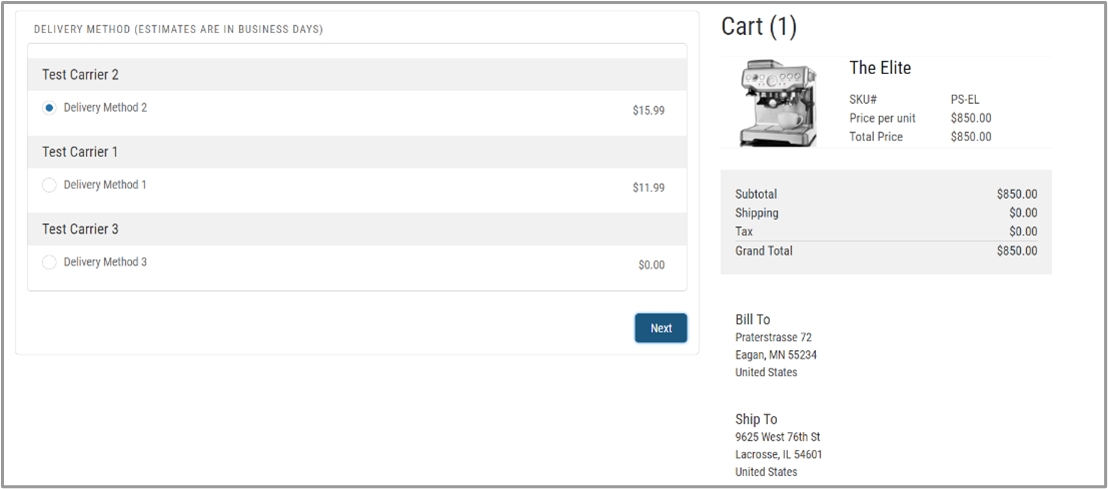The height and width of the screenshot is (489, 1108).
Task: Click the $0.00 Delivery Method 3 price
Action: coord(651,265)
